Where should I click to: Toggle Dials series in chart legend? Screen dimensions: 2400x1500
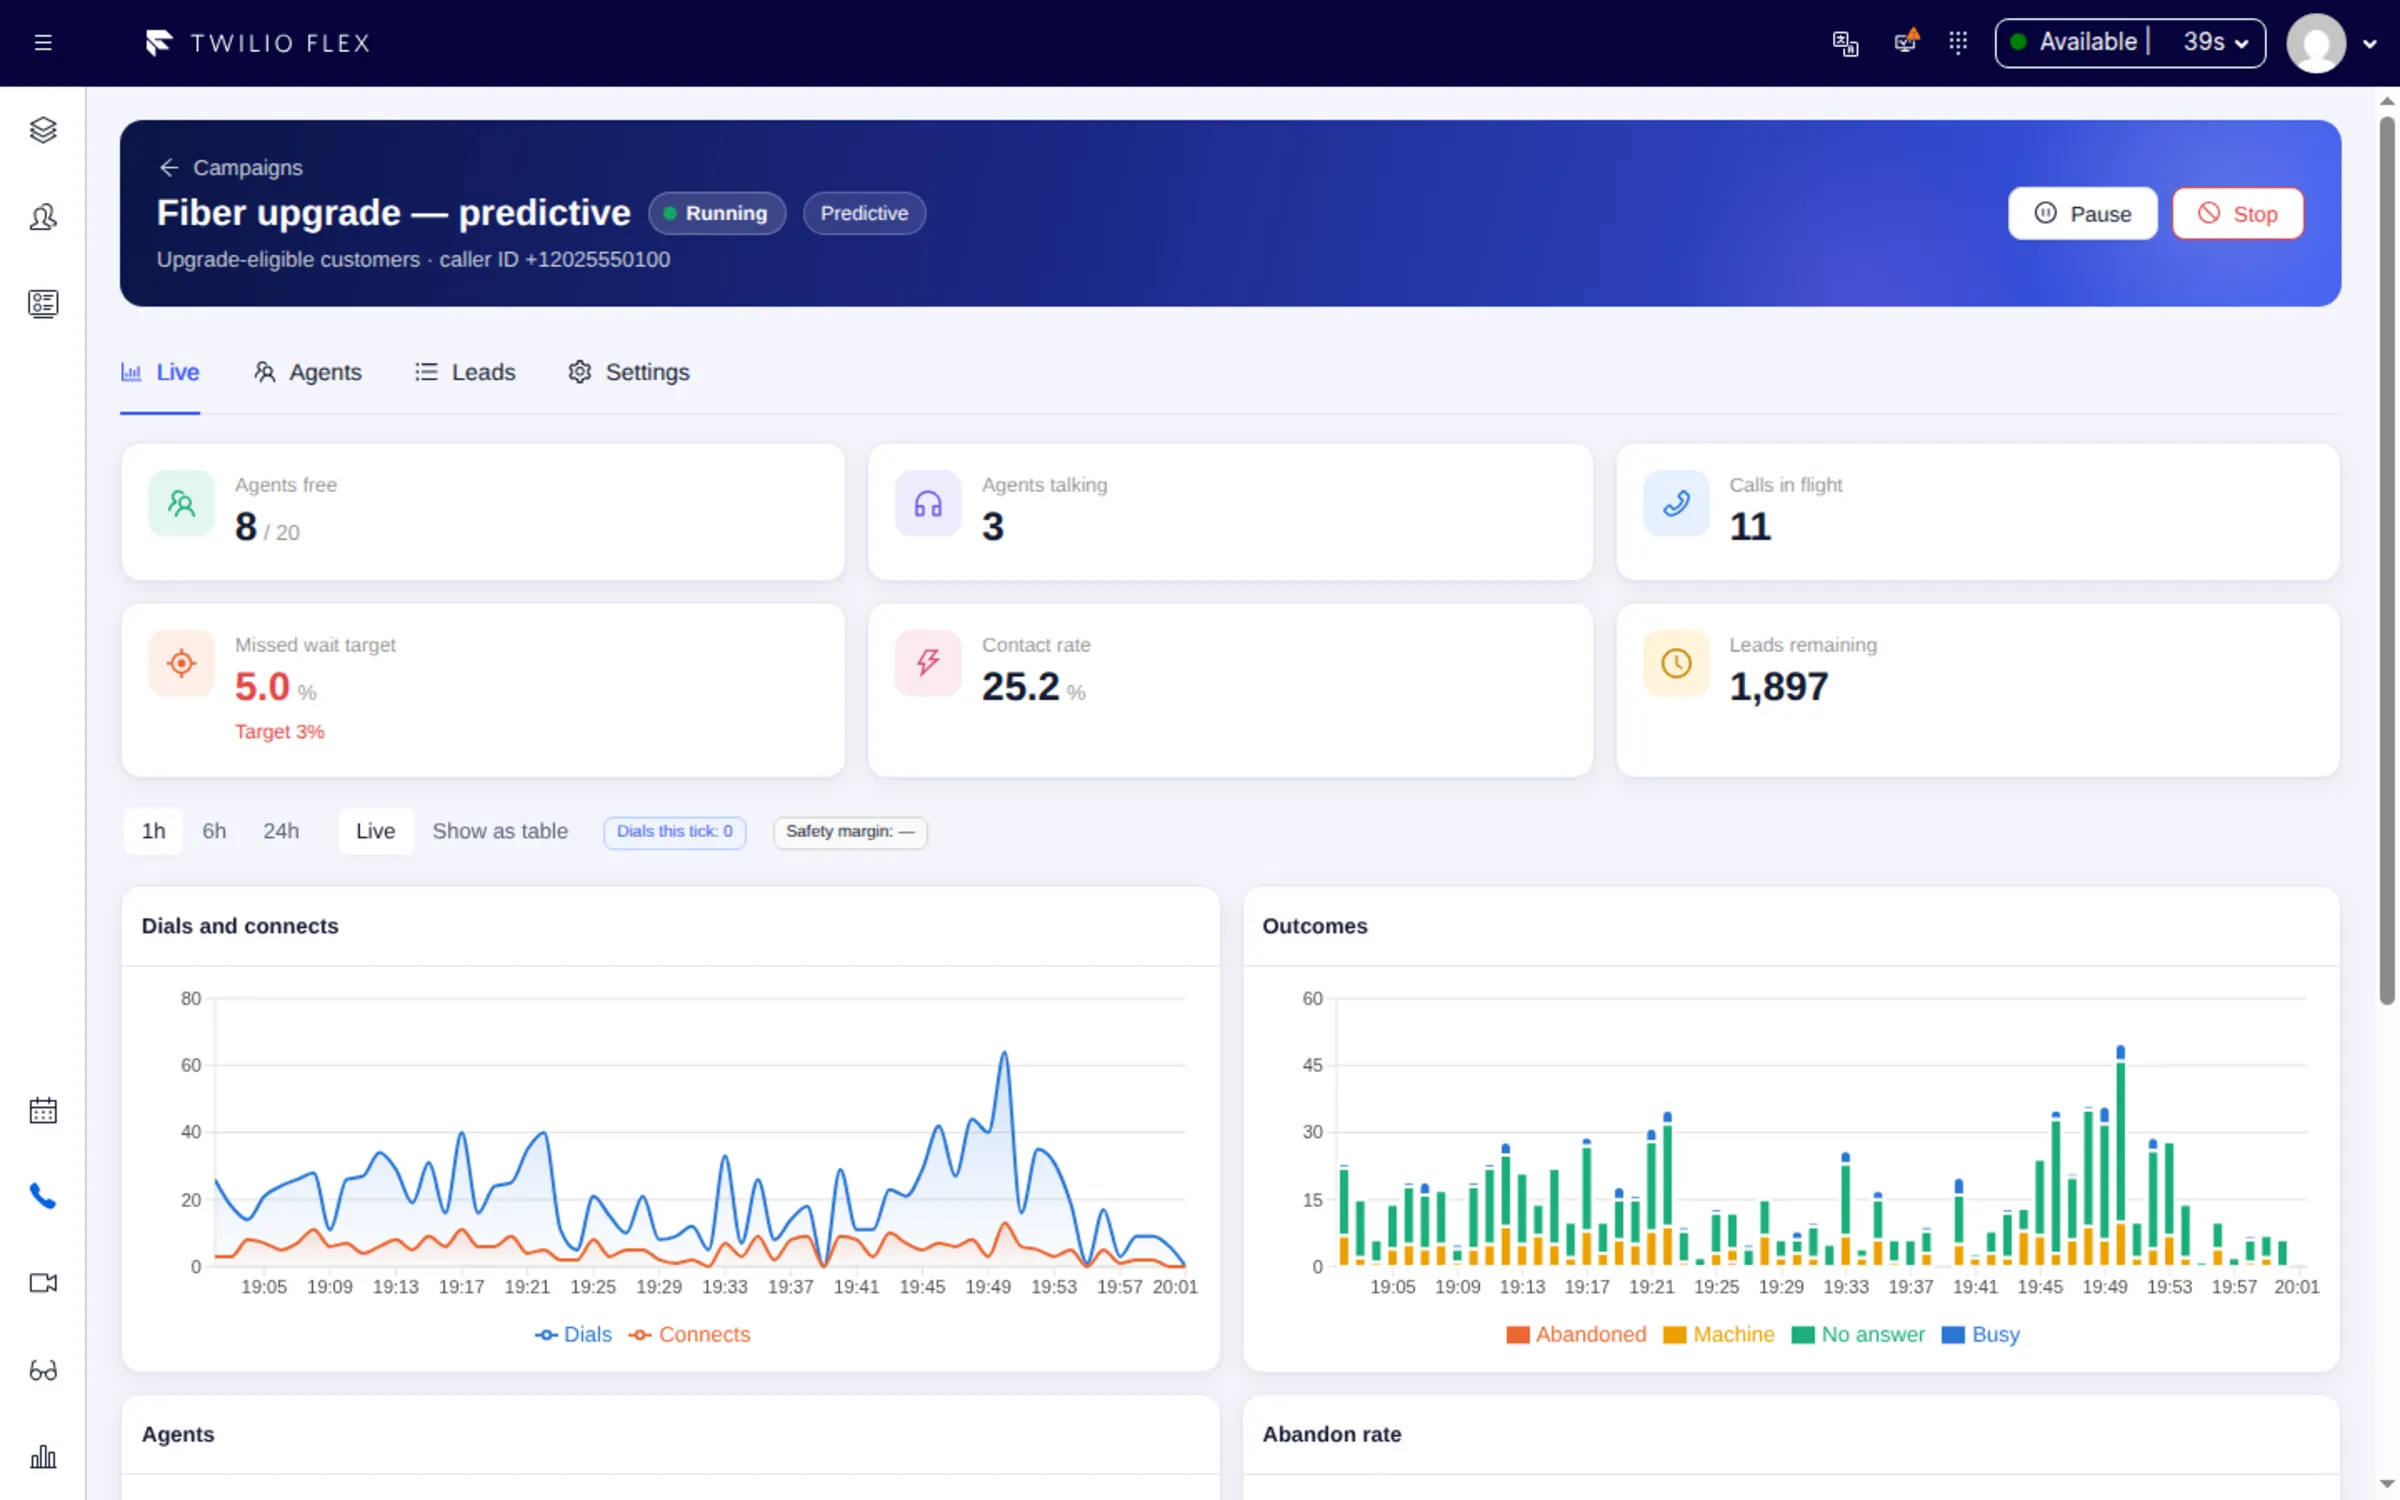point(573,1334)
